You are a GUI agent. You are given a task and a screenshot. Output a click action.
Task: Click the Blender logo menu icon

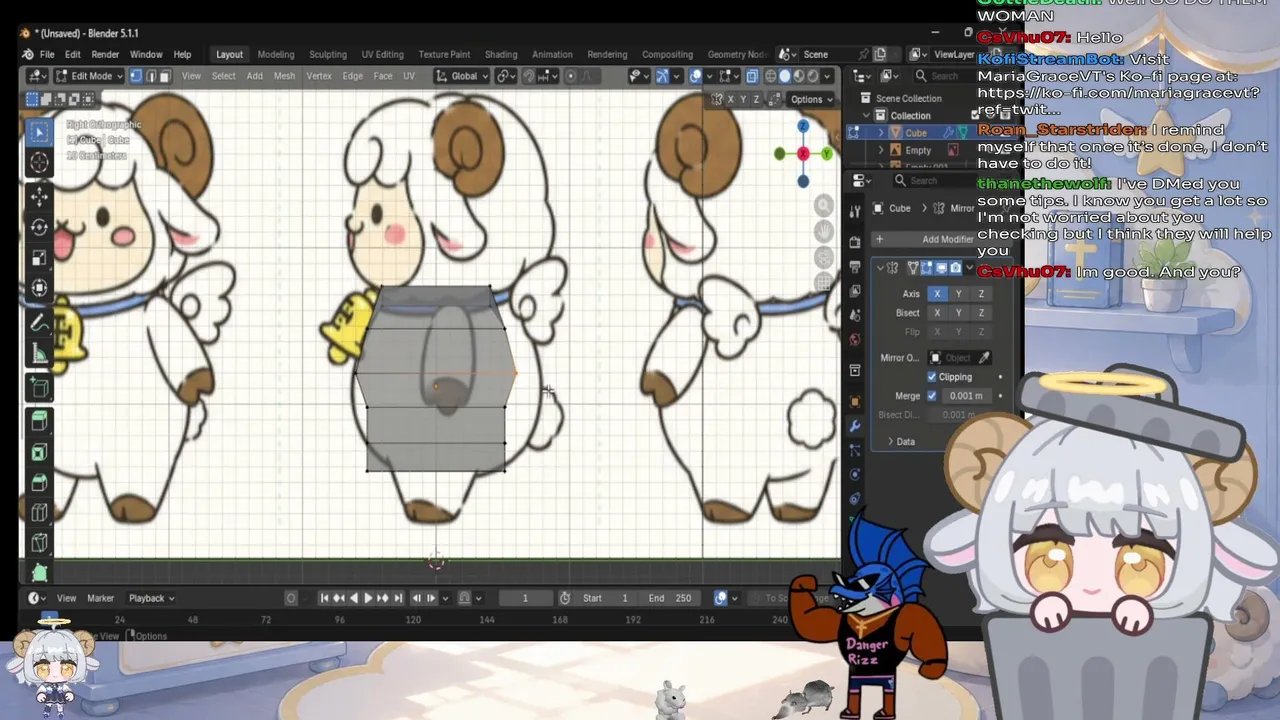(x=28, y=54)
